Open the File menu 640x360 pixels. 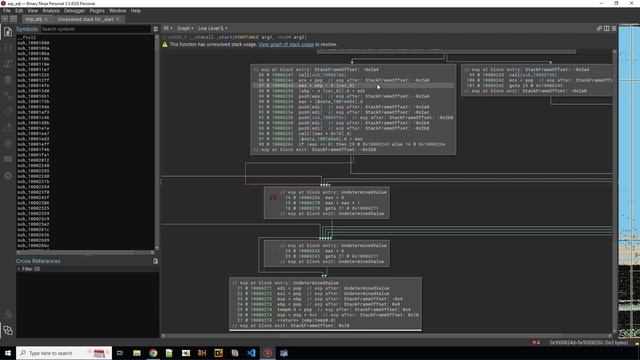click(7, 11)
